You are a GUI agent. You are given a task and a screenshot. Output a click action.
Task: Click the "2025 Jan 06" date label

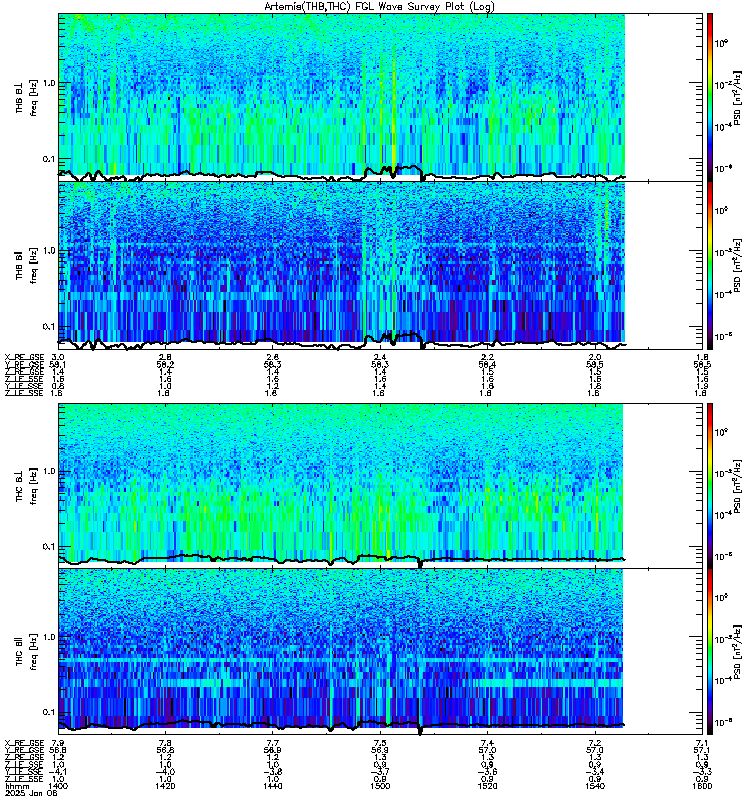pyautogui.click(x=31, y=793)
